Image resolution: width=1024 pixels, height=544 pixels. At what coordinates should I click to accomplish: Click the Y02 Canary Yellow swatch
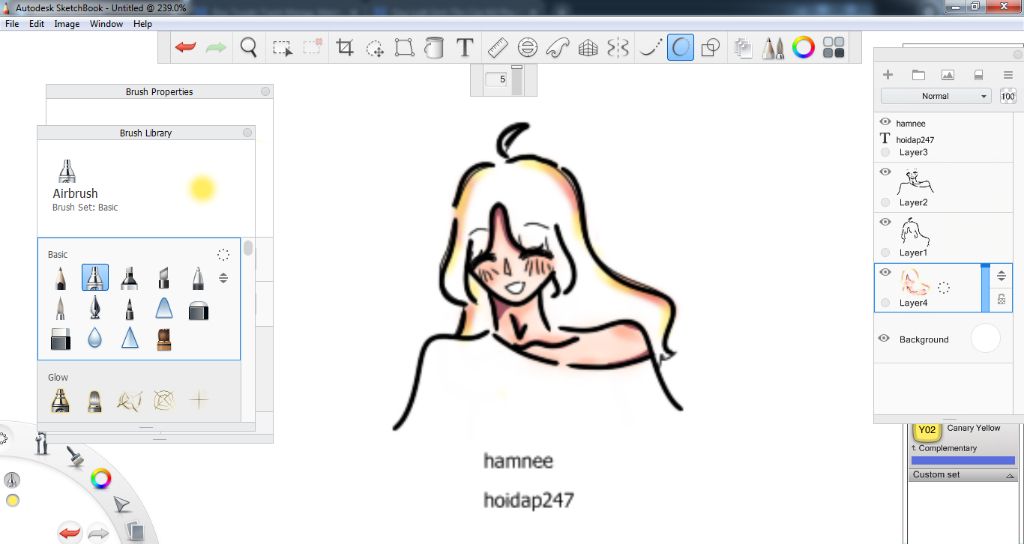tap(927, 430)
